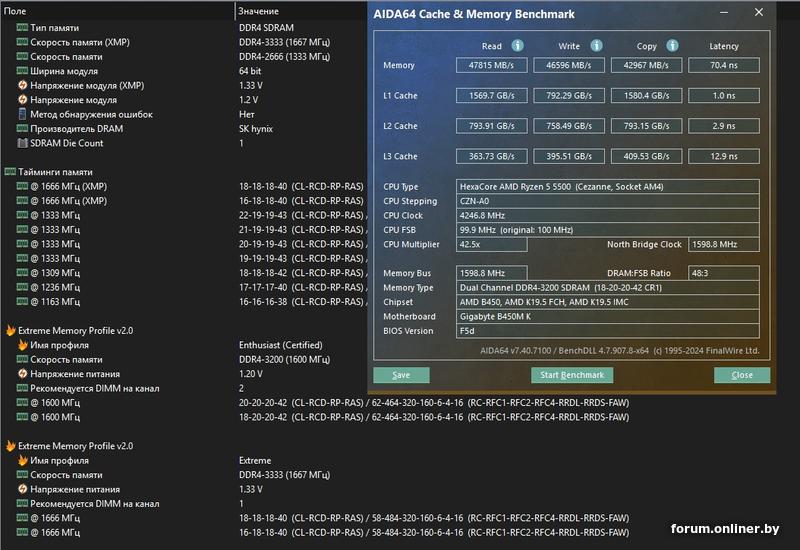Image resolution: width=800 pixels, height=550 pixels.
Task: Select the '17-17-17-40' timing value
Action: (x=263, y=287)
